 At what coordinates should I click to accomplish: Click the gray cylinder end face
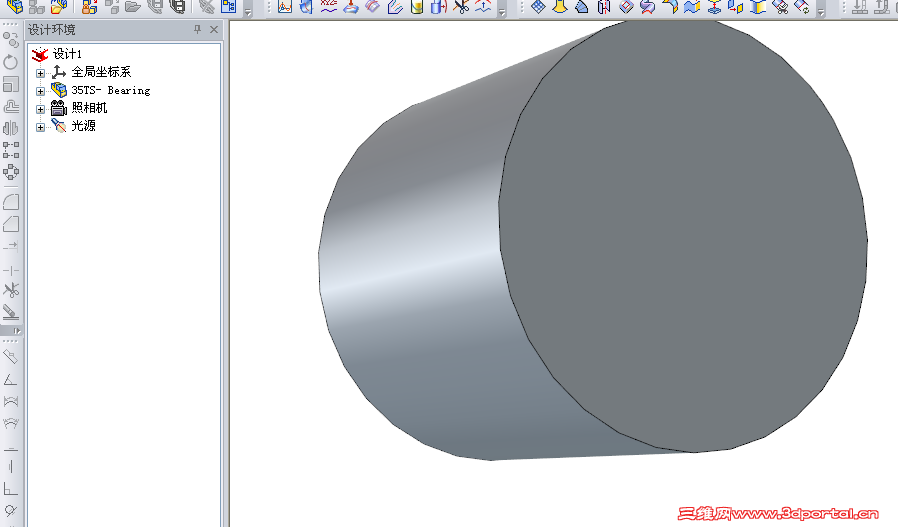tap(682, 235)
